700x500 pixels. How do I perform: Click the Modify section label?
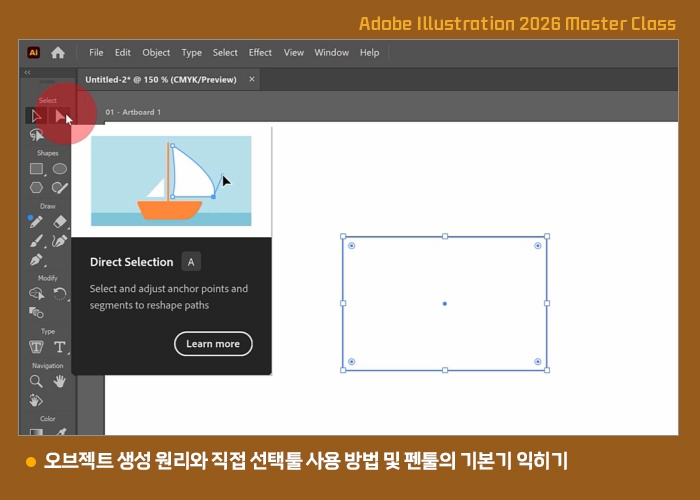pos(48,278)
